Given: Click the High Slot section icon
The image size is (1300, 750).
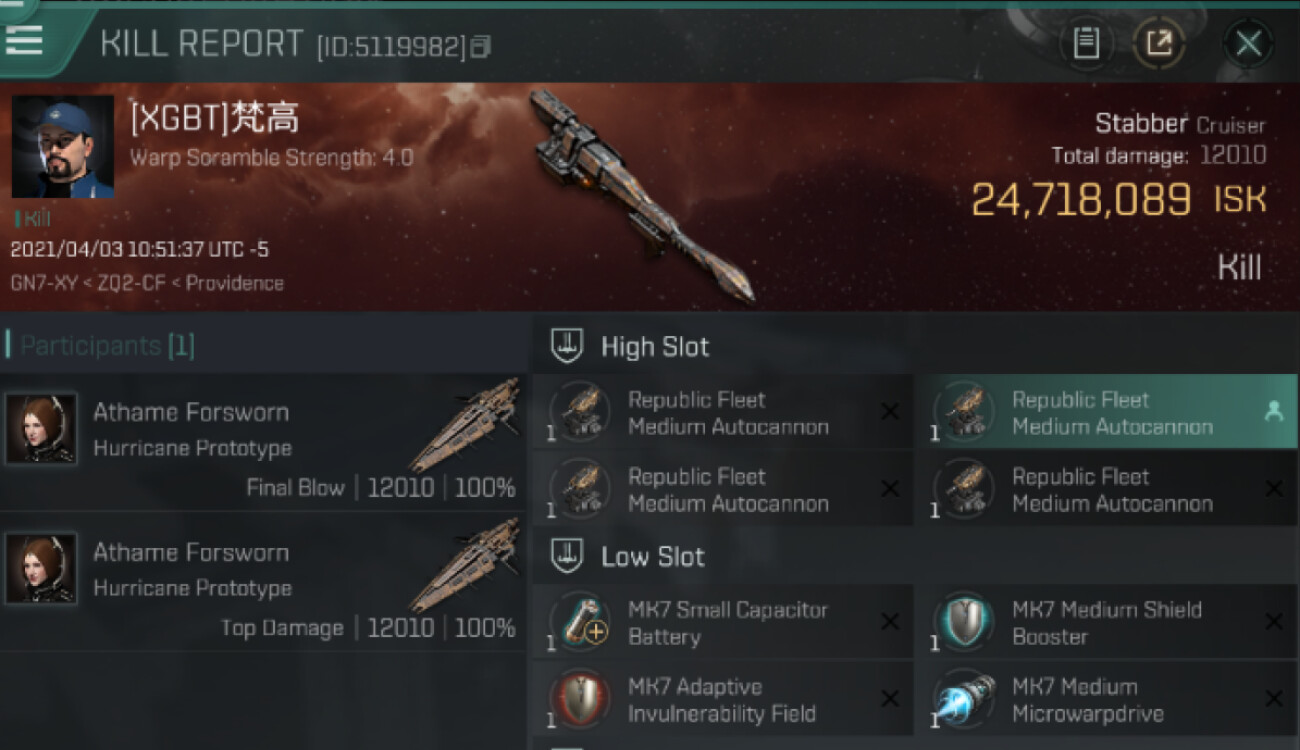Looking at the screenshot, I should (x=567, y=346).
